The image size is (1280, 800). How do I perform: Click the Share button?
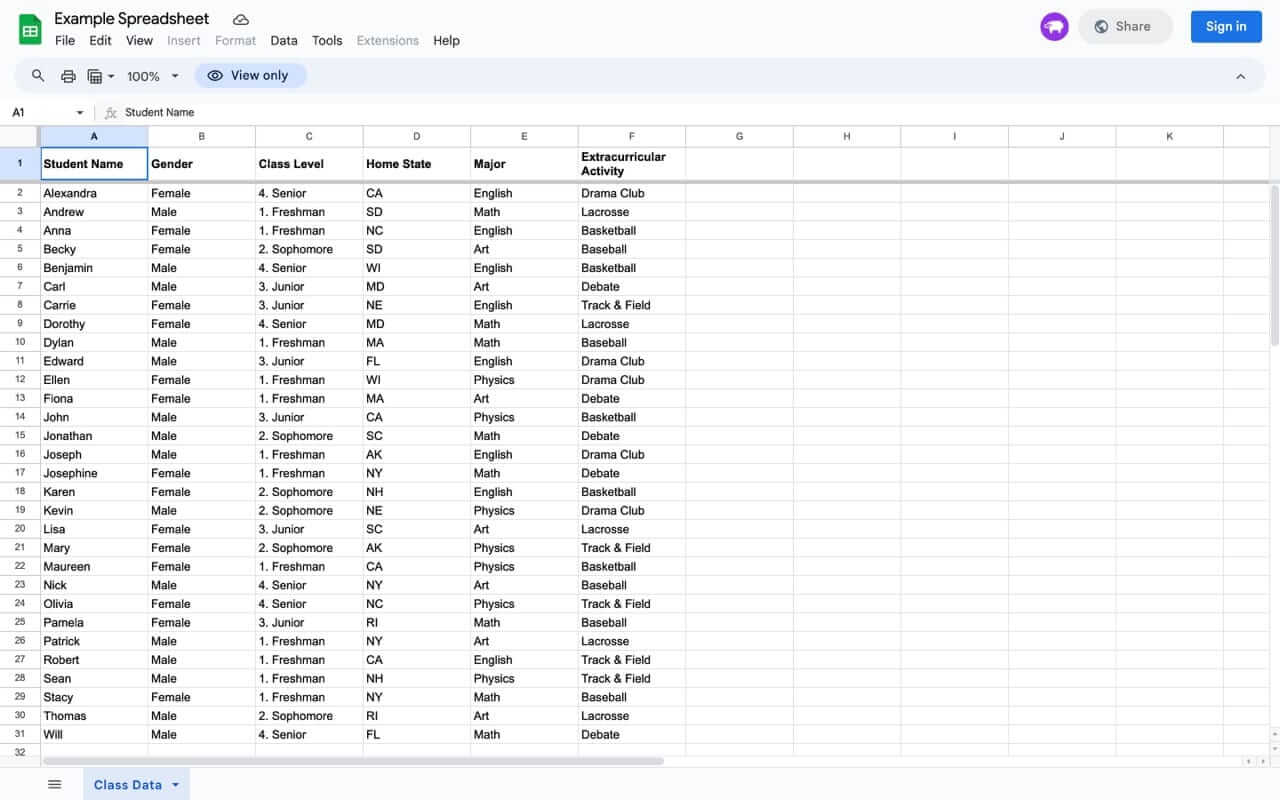point(1124,27)
